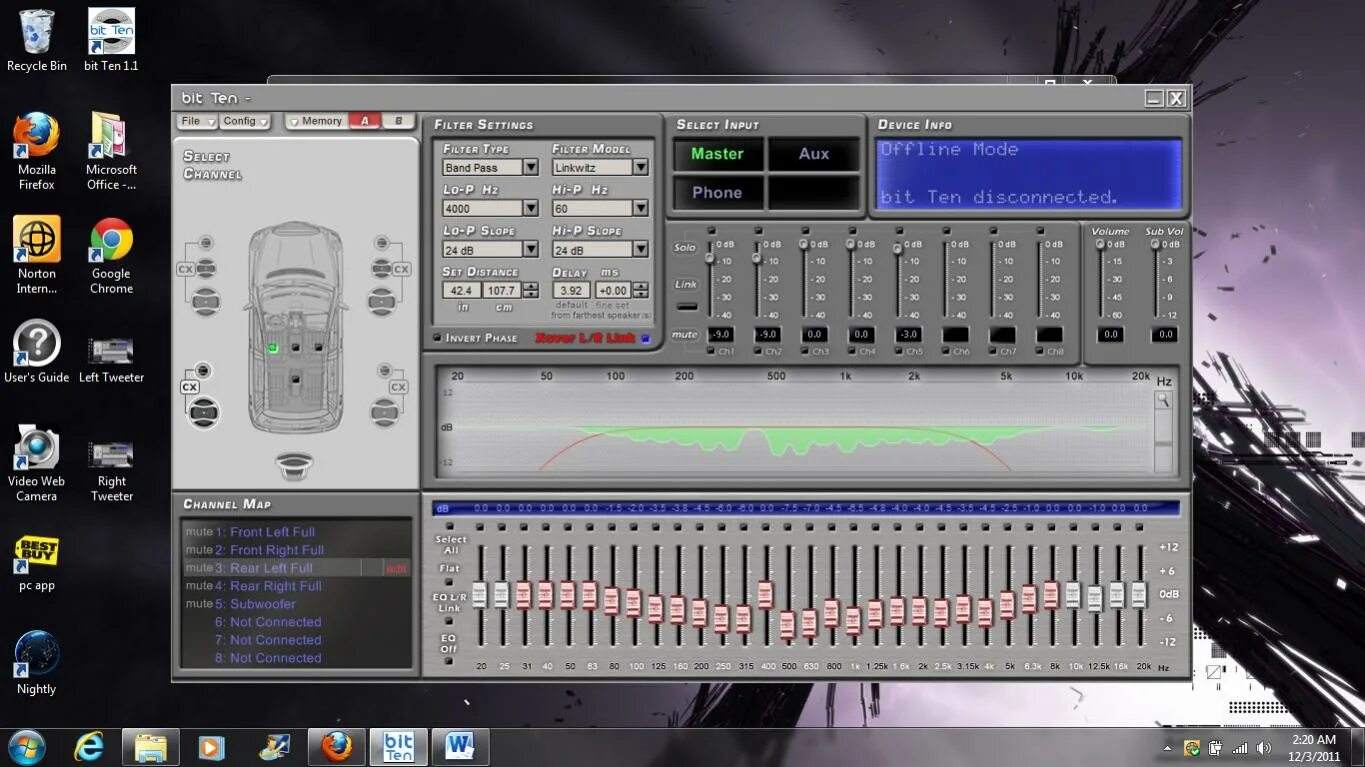The height and width of the screenshot is (767, 1365).
Task: Click the Set Distance stepper arrows
Action: coord(531,290)
